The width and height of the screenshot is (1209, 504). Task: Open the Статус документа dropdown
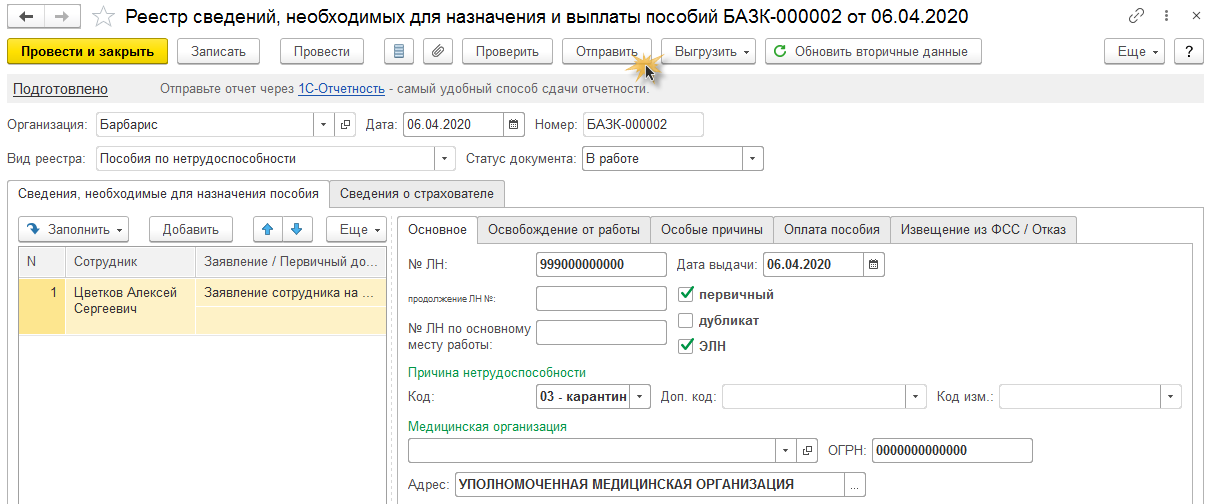752,159
